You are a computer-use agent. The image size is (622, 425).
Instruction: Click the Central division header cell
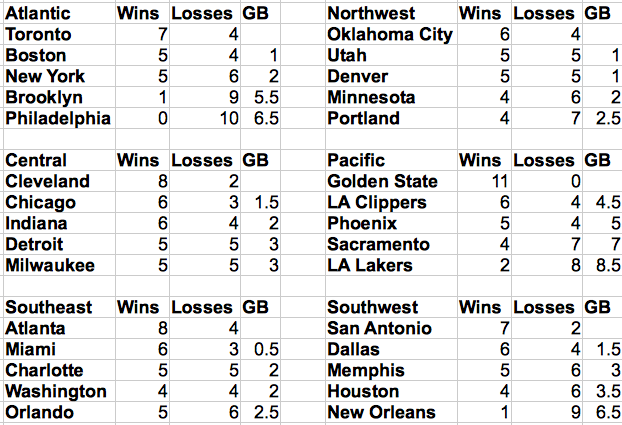[36, 160]
